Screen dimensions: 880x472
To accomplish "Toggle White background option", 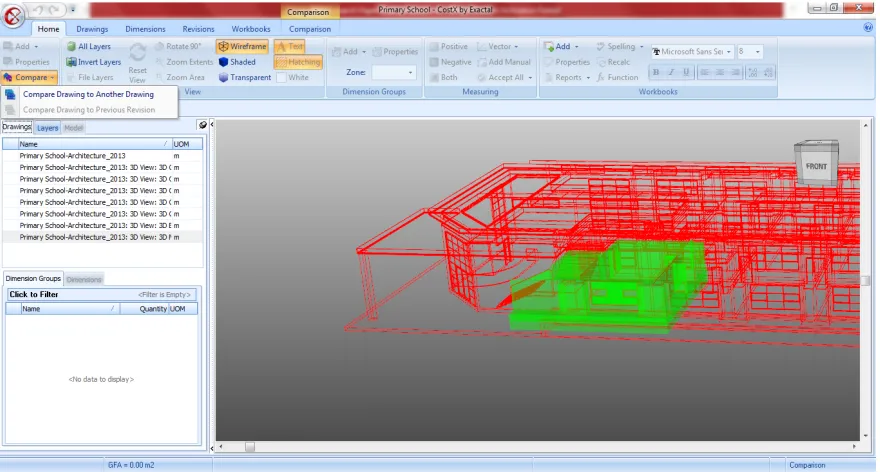I will click(x=292, y=77).
